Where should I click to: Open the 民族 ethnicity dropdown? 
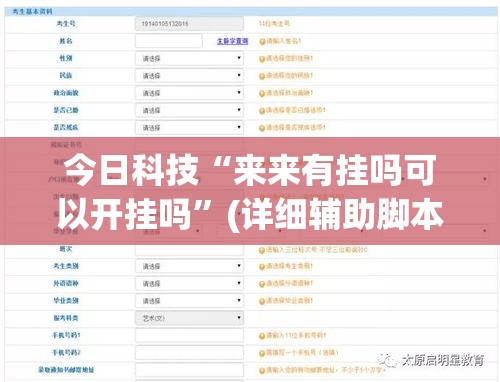tap(189, 76)
